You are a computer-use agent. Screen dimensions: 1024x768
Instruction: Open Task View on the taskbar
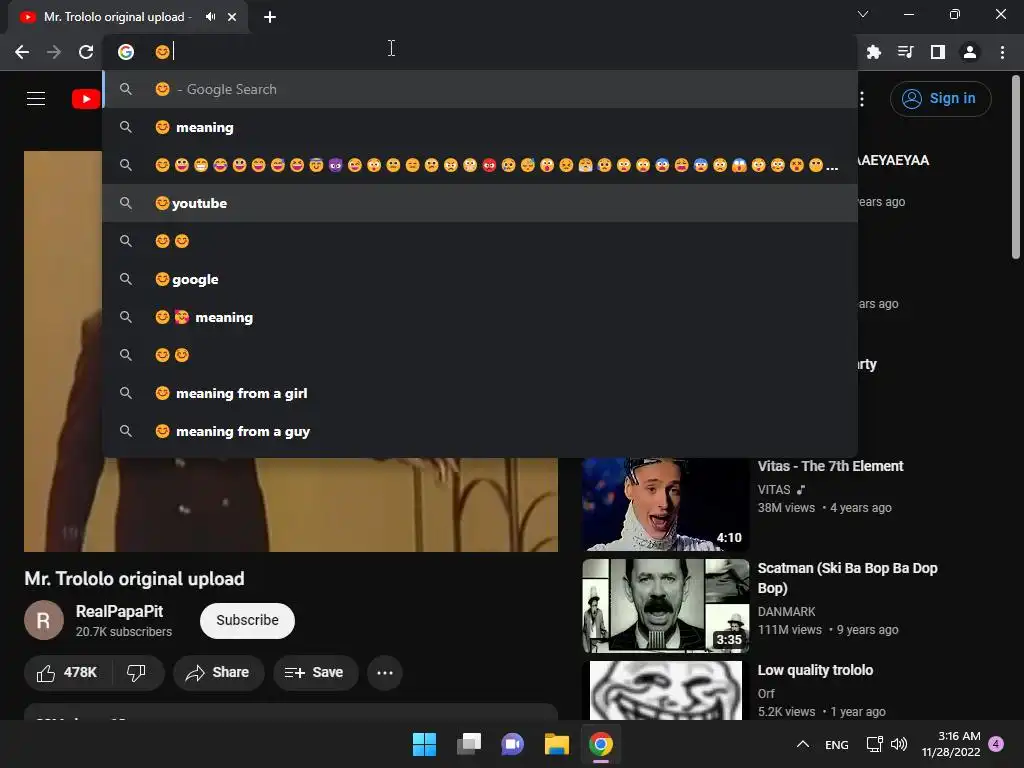pos(469,744)
